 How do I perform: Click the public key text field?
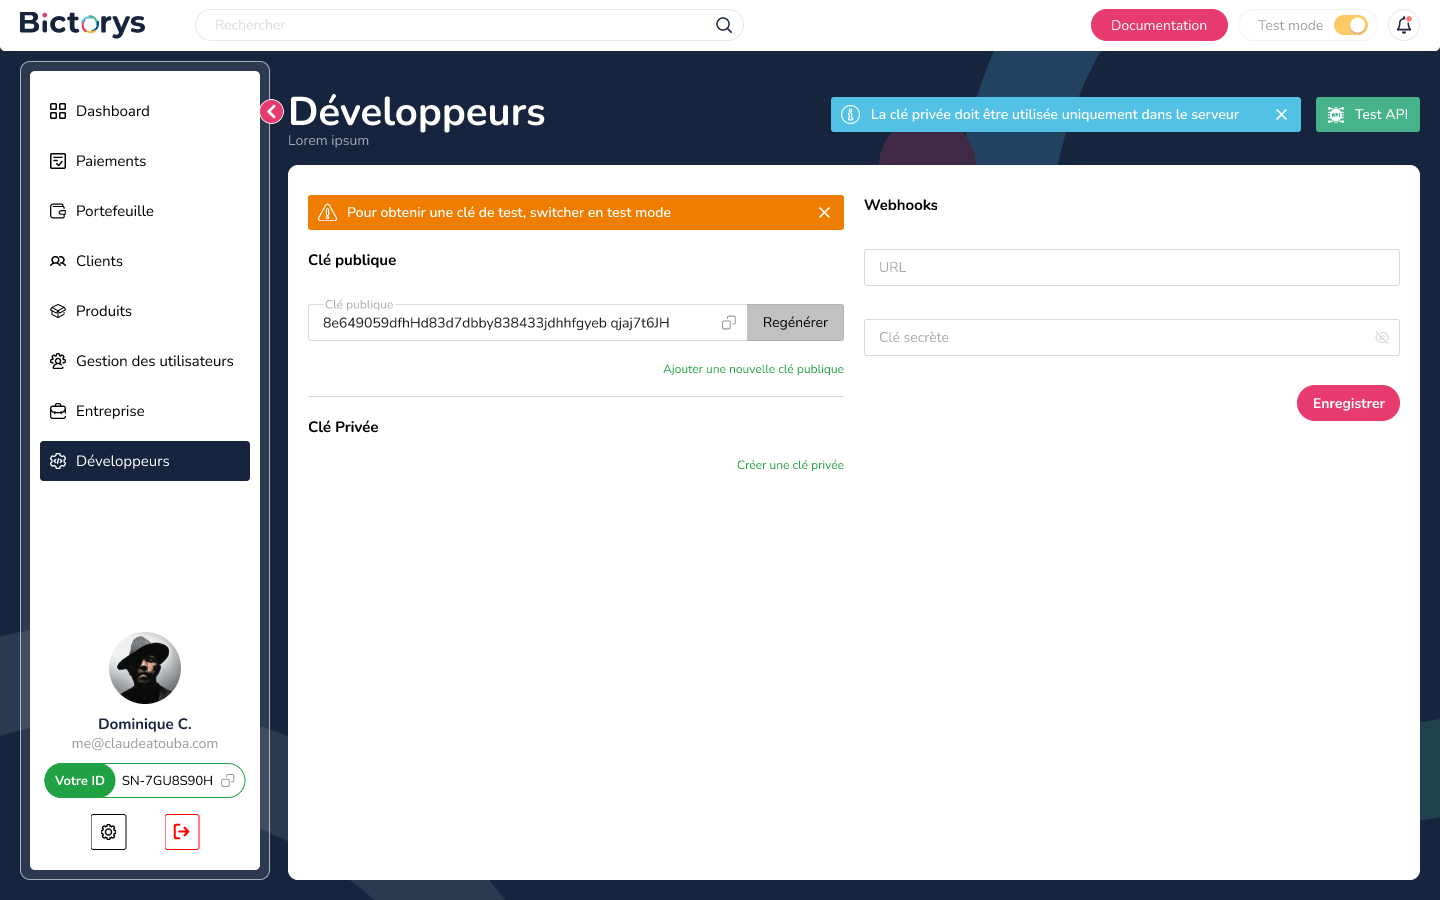tap(528, 322)
